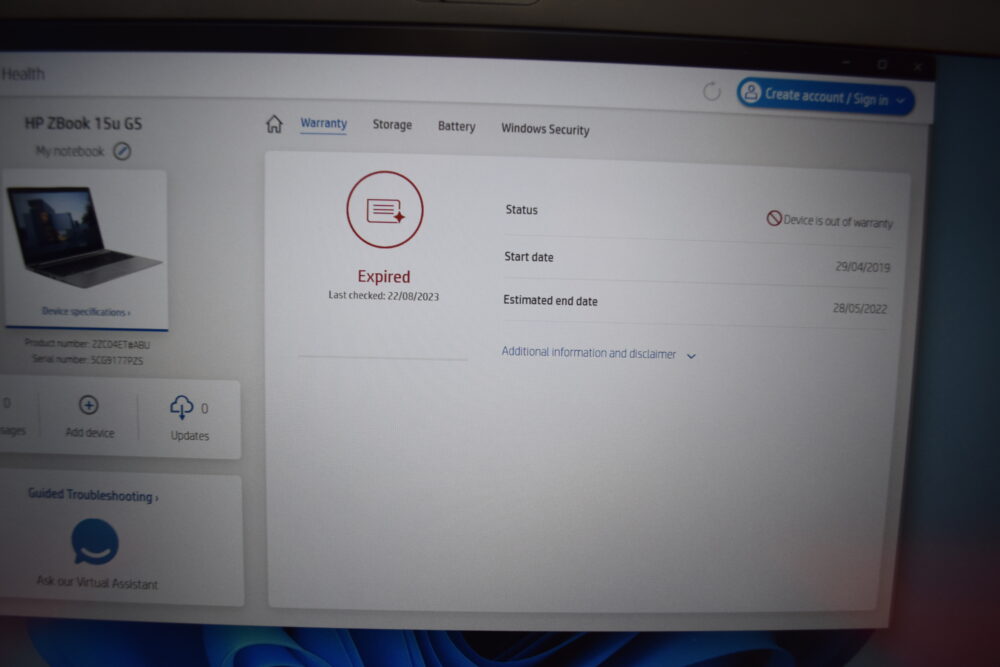Click the Updates cloud download icon
Image resolution: width=1000 pixels, height=667 pixels.
click(x=182, y=407)
